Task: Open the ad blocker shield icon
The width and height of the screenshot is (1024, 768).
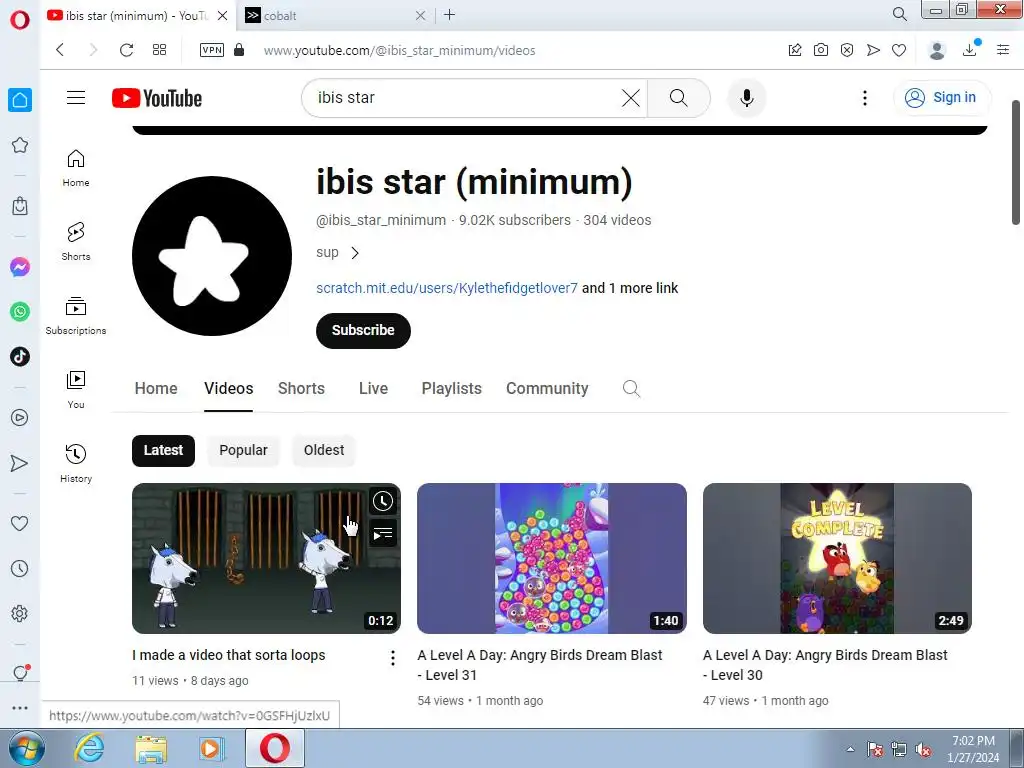Action: pos(847,50)
